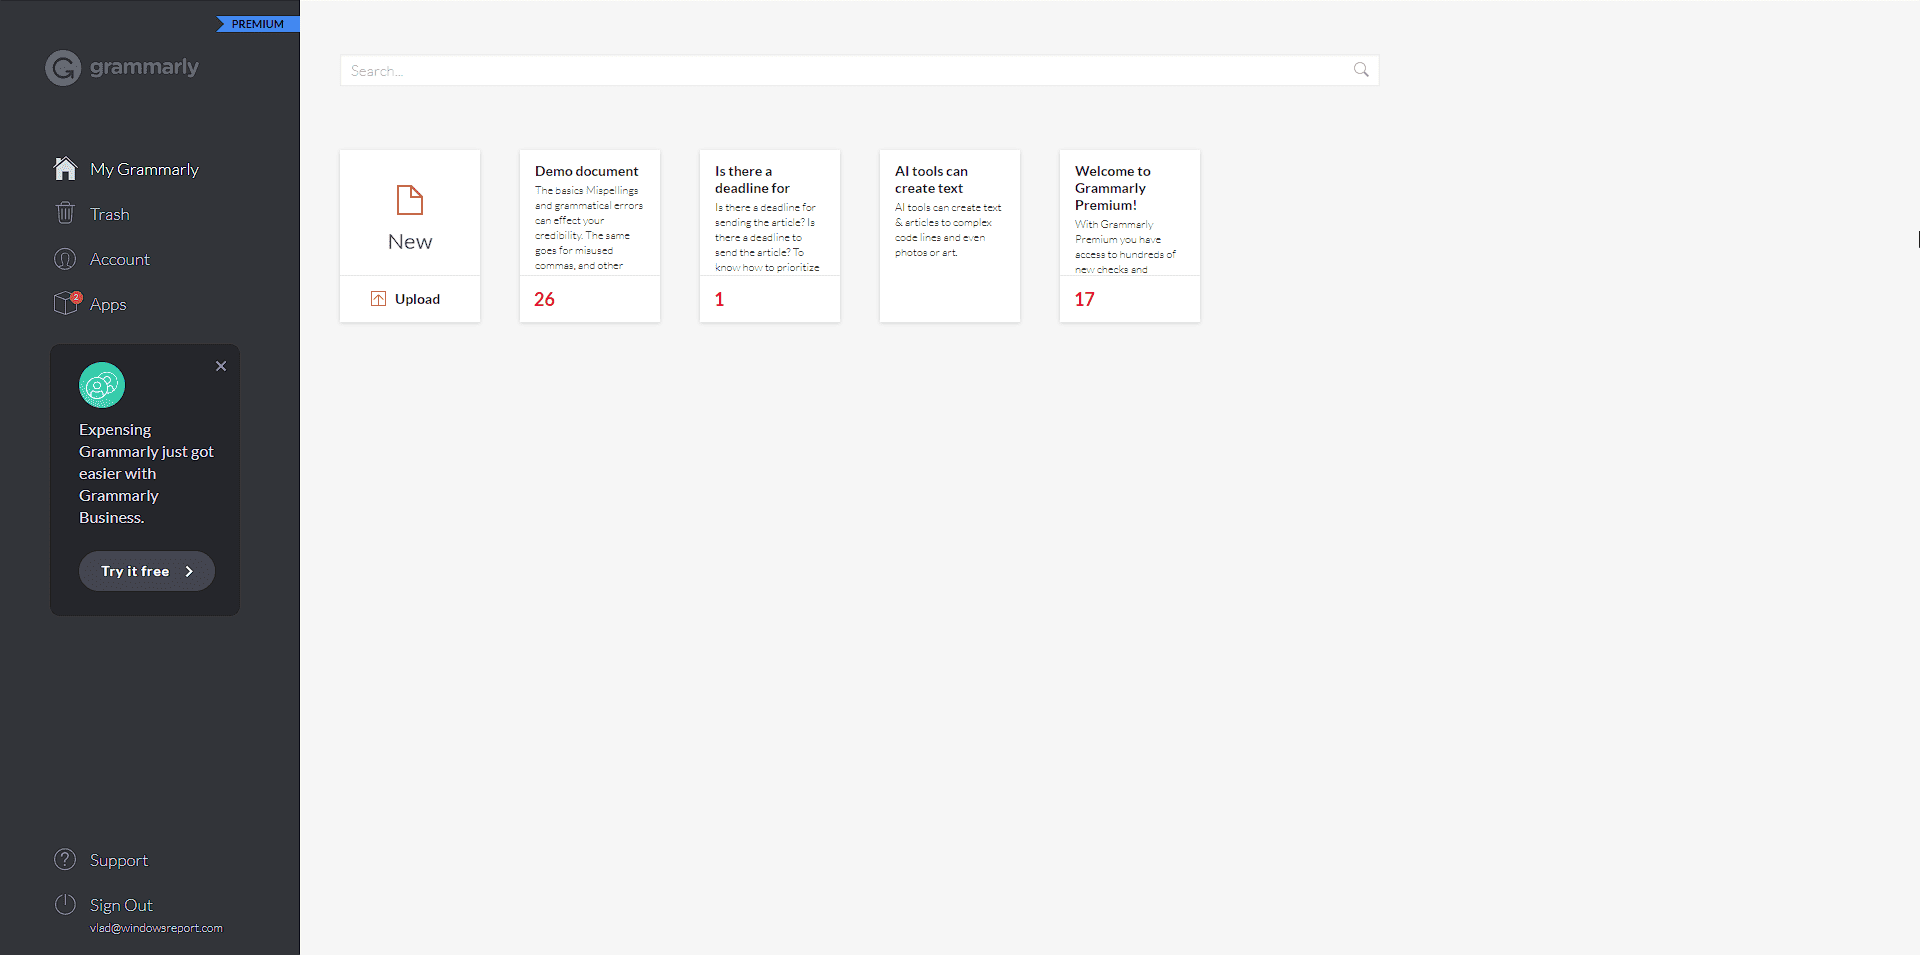Click the Sign Out power icon
This screenshot has height=955, width=1920.
tap(65, 904)
